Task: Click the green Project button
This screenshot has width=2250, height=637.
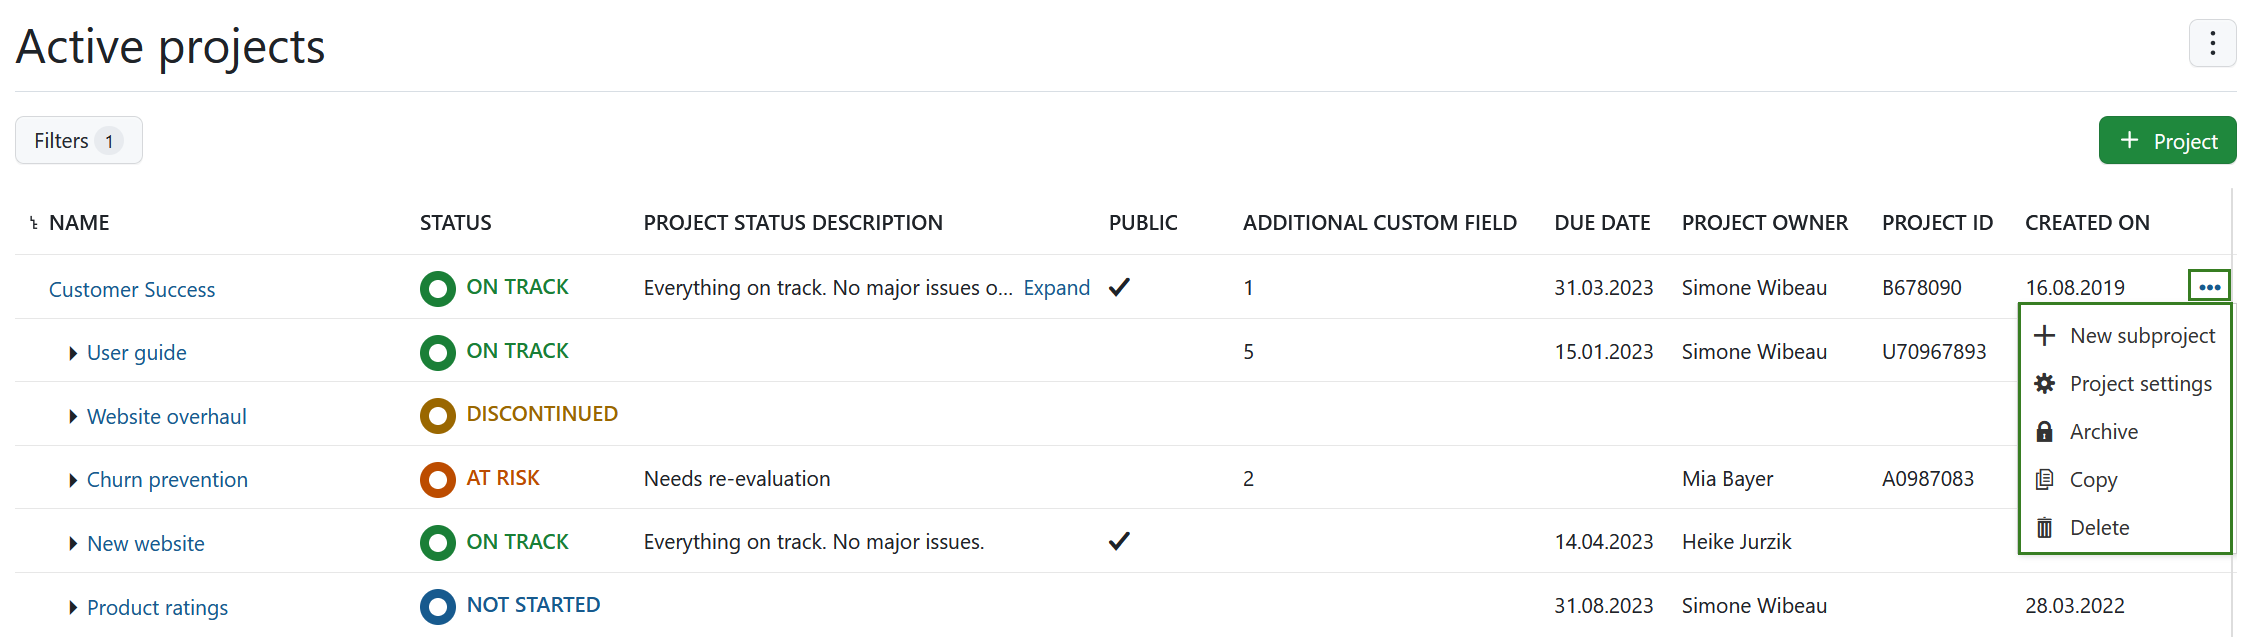Action: pos(2167,141)
